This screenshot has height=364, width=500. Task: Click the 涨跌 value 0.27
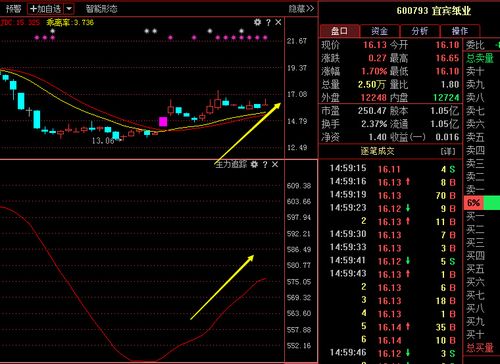(377, 58)
